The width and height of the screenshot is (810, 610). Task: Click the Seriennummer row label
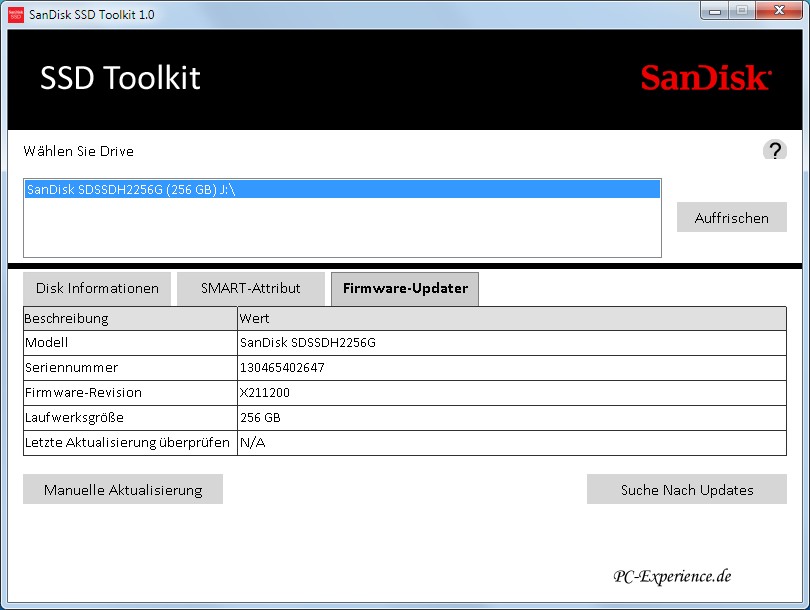coord(71,368)
